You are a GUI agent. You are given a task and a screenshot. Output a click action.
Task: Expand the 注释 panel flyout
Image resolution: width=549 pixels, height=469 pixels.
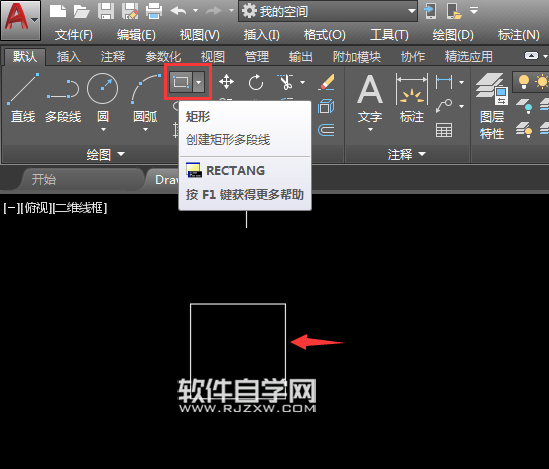point(406,154)
